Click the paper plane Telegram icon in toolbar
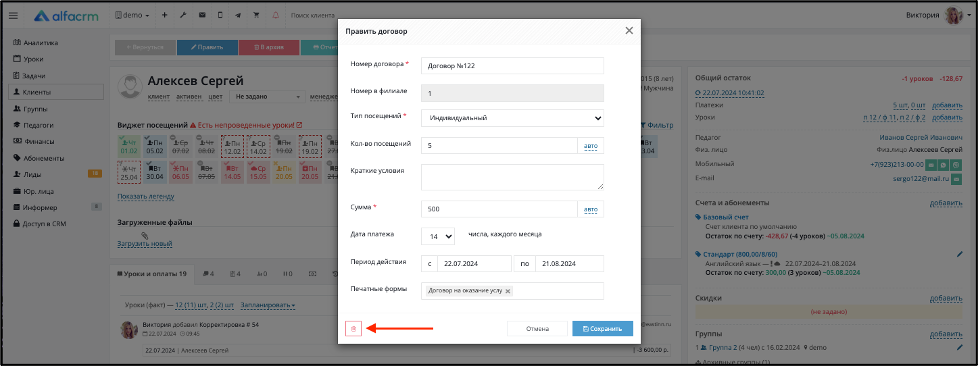 pyautogui.click(x=238, y=15)
